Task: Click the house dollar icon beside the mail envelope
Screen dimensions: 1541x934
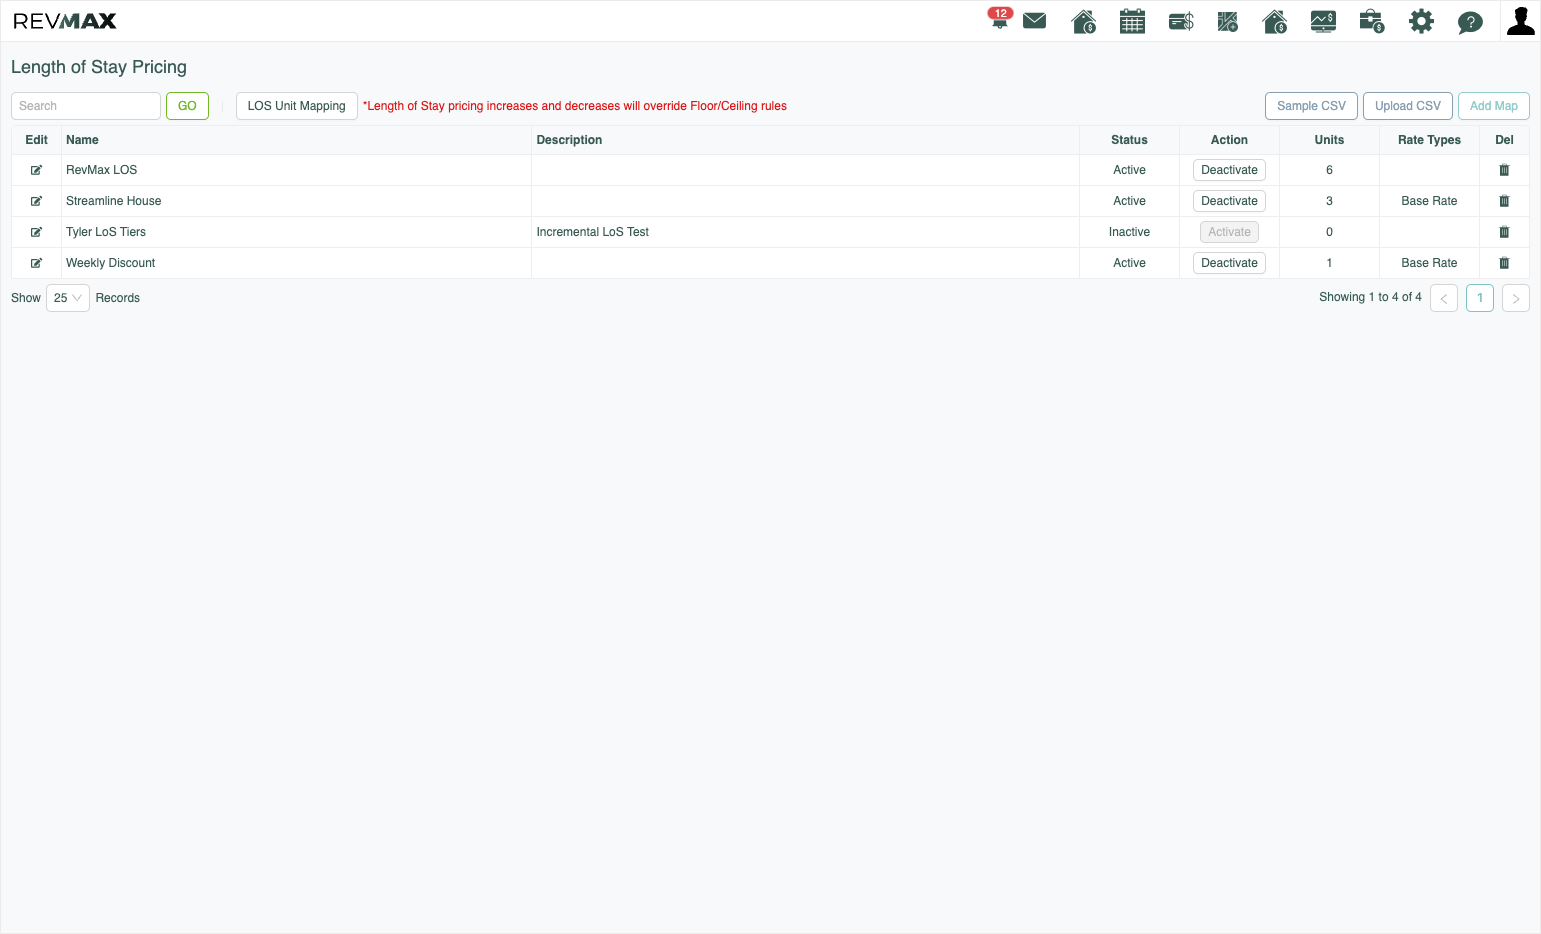Action: point(1084,21)
